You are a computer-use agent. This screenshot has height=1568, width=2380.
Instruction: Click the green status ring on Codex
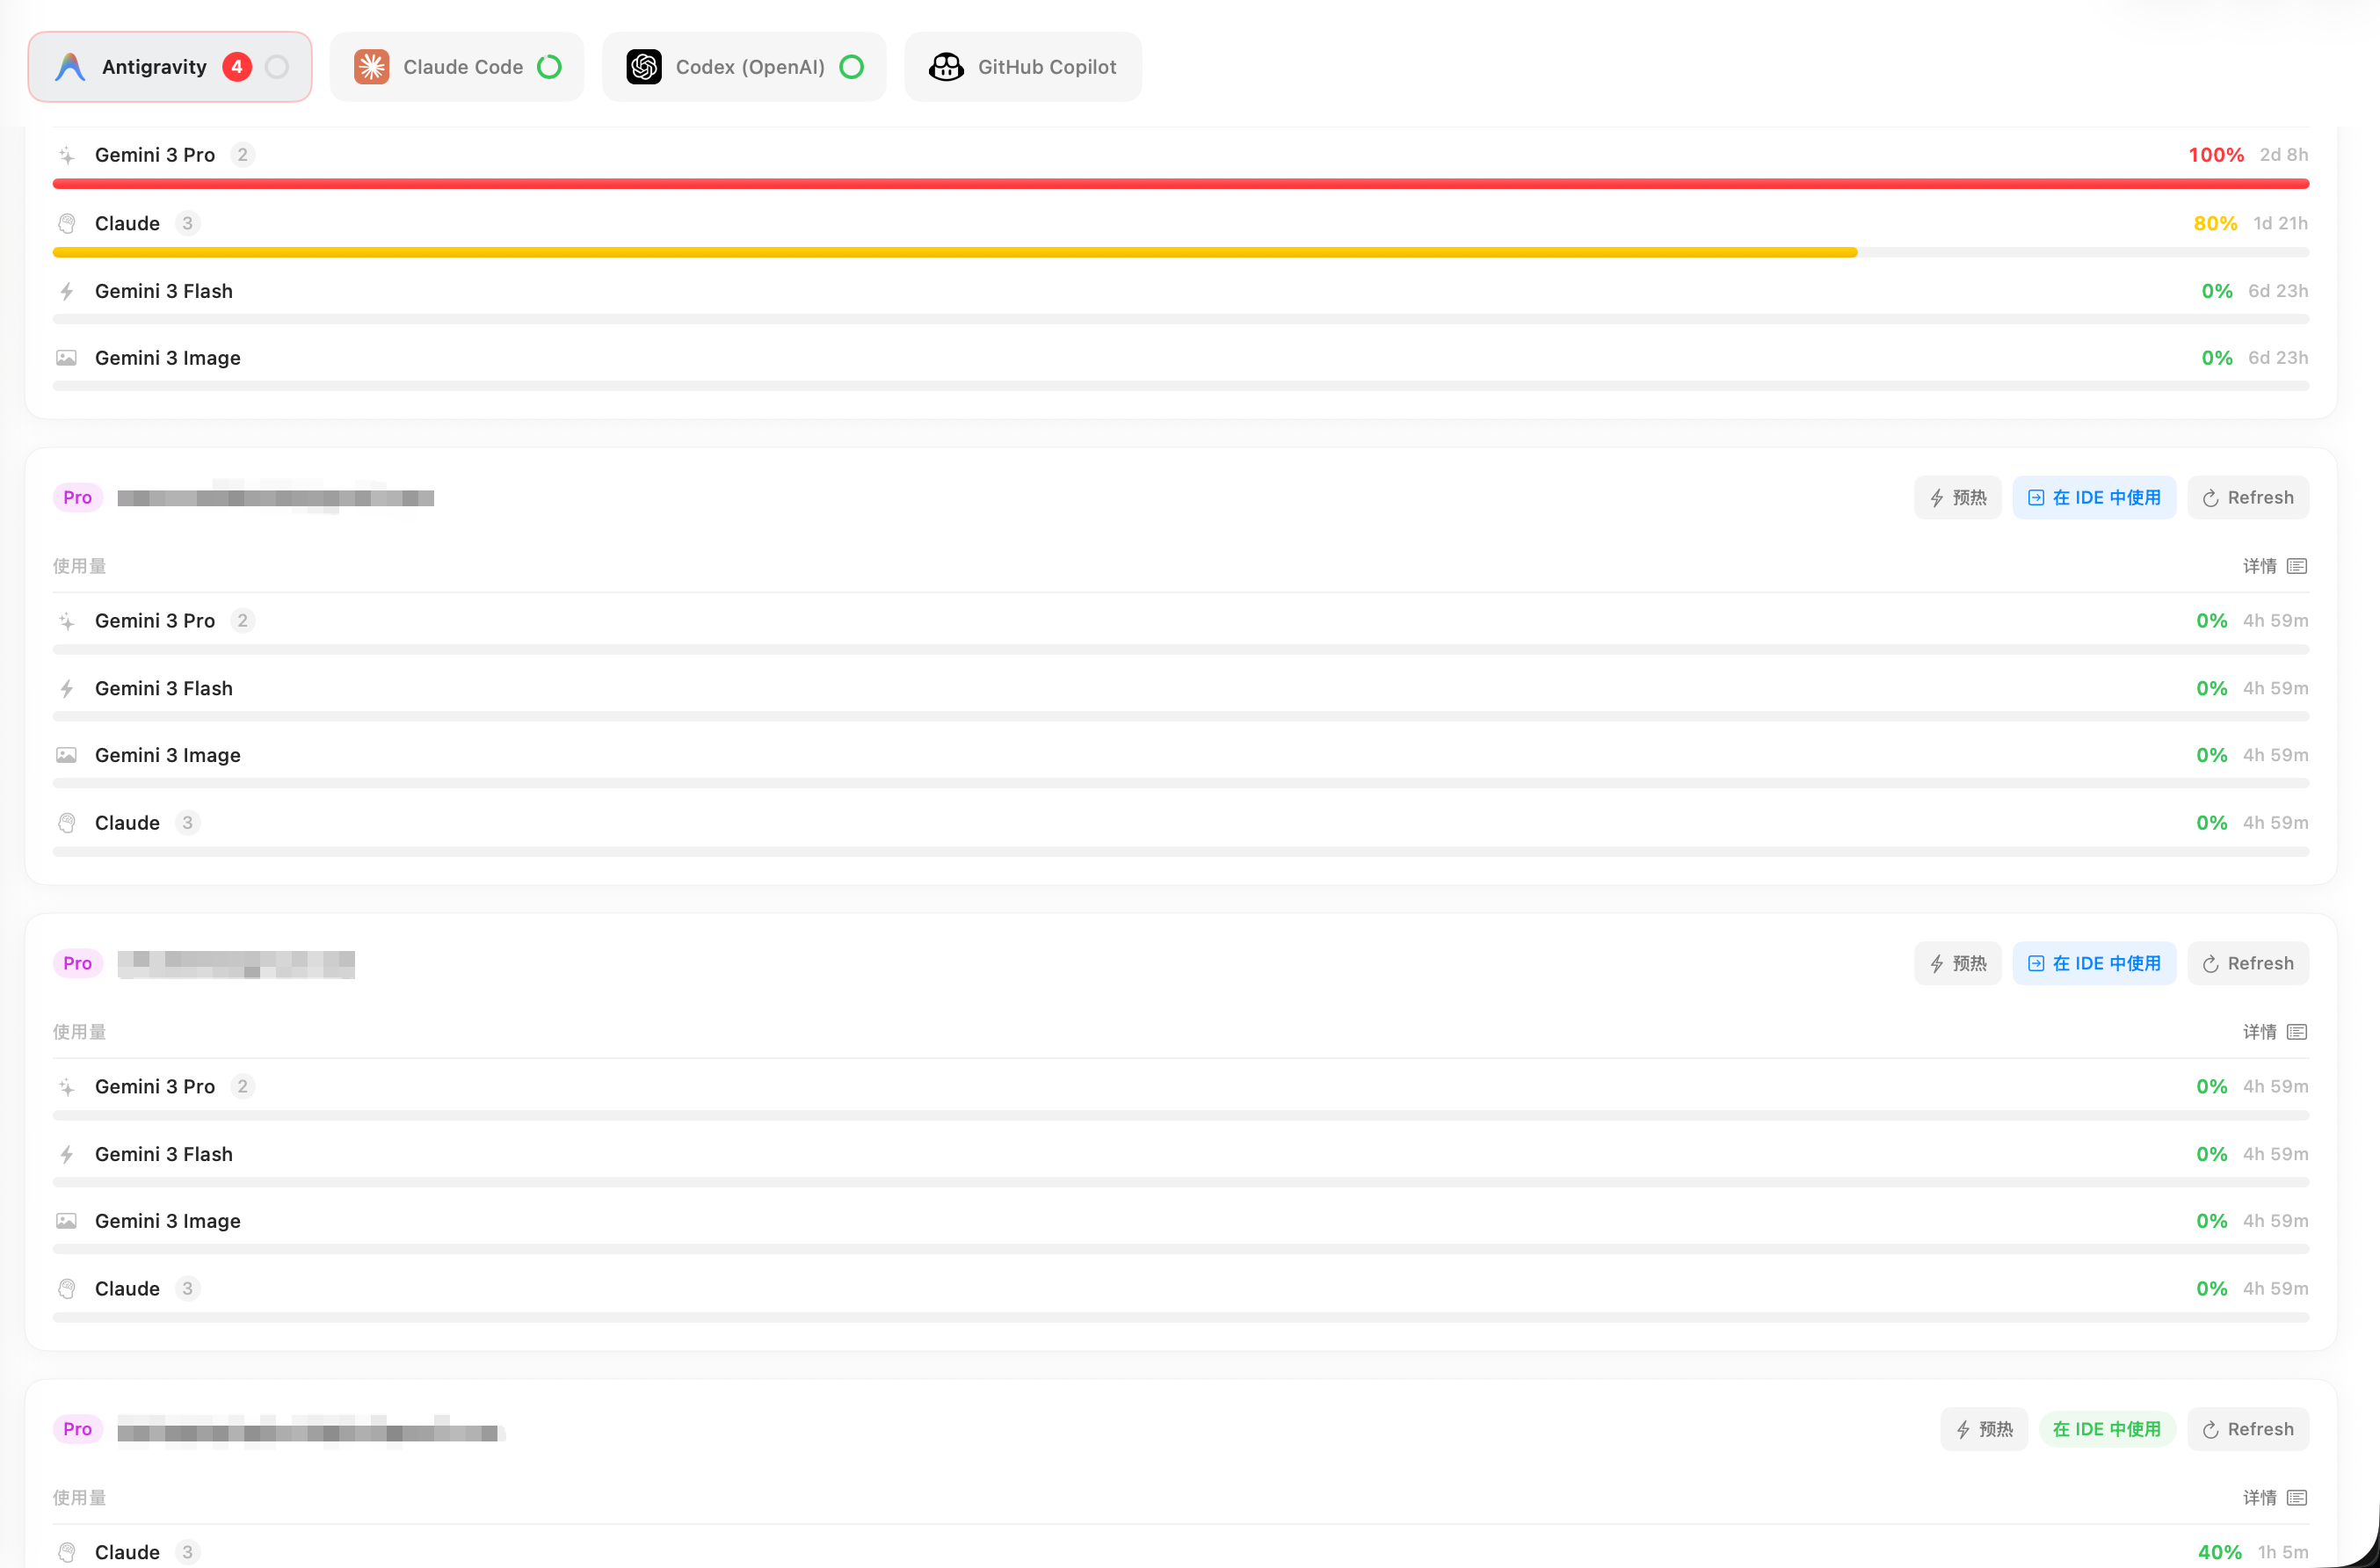point(851,67)
